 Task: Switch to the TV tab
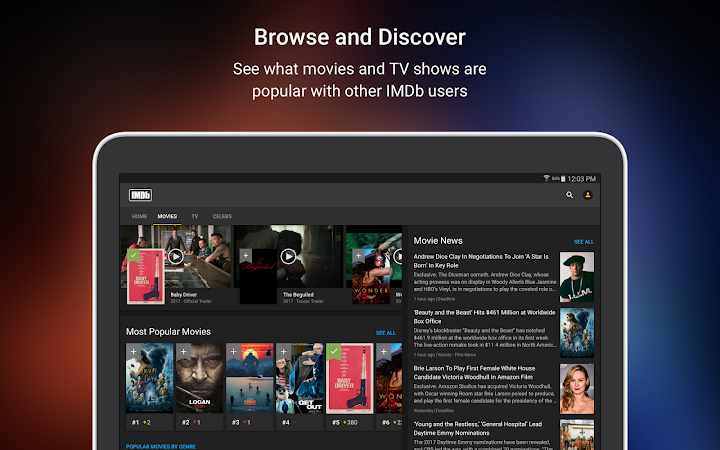pyautogui.click(x=195, y=216)
